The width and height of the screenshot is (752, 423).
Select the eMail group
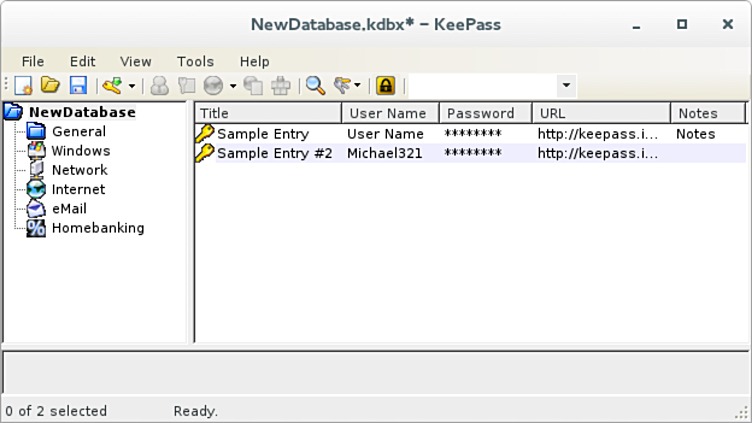[69, 209]
